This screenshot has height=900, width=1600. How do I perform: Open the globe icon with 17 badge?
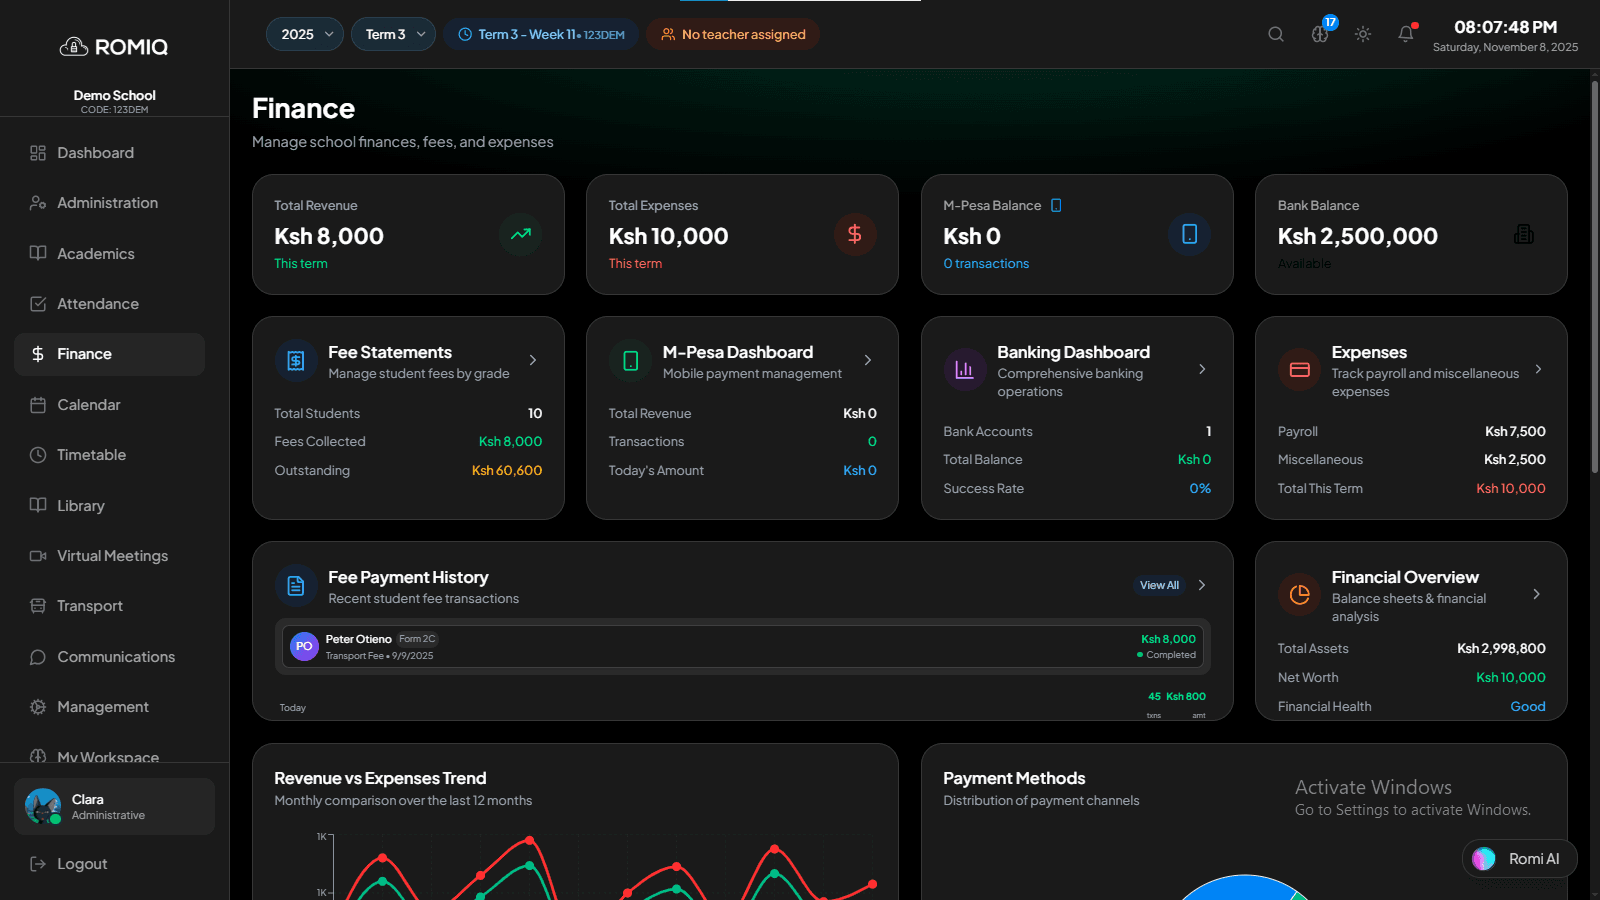1320,34
